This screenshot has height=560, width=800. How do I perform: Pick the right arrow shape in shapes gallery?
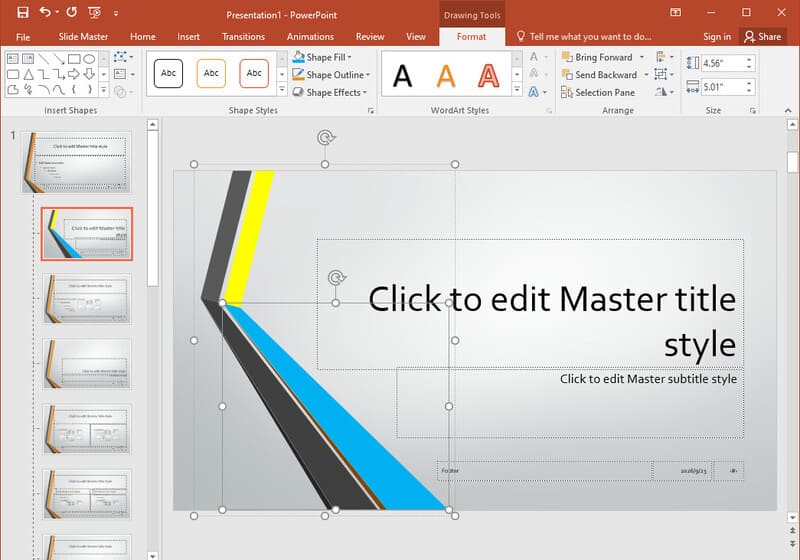[74, 74]
